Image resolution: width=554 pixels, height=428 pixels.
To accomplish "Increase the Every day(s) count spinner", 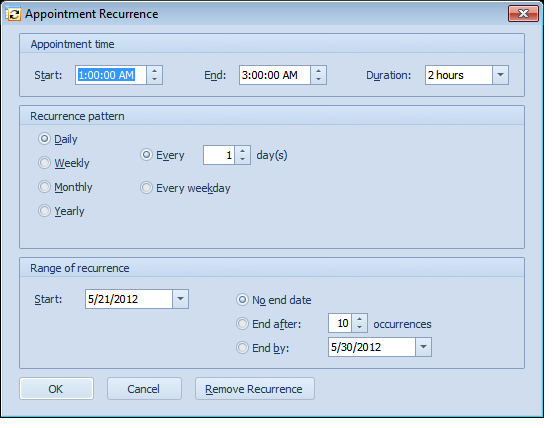I will (242, 151).
